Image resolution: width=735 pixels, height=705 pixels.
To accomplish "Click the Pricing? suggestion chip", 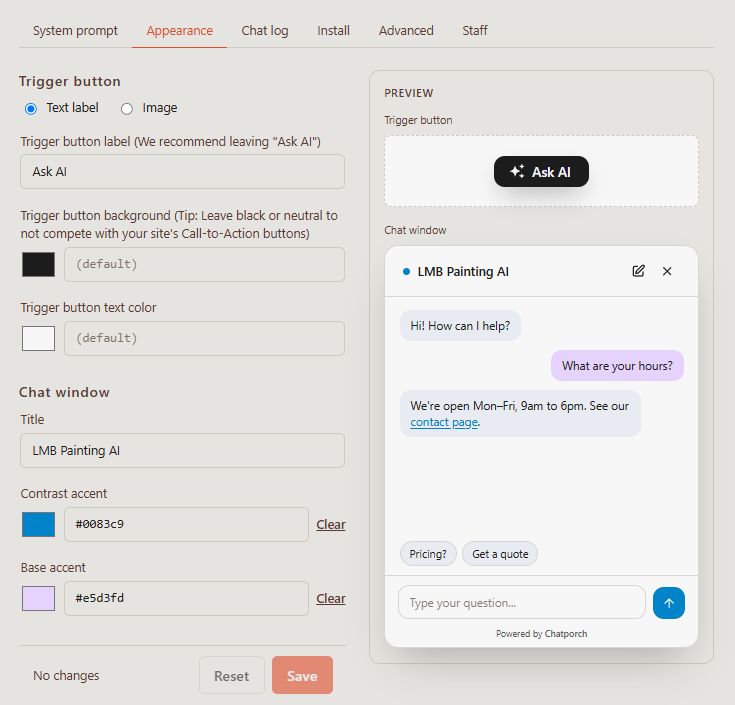I will click(x=428, y=554).
